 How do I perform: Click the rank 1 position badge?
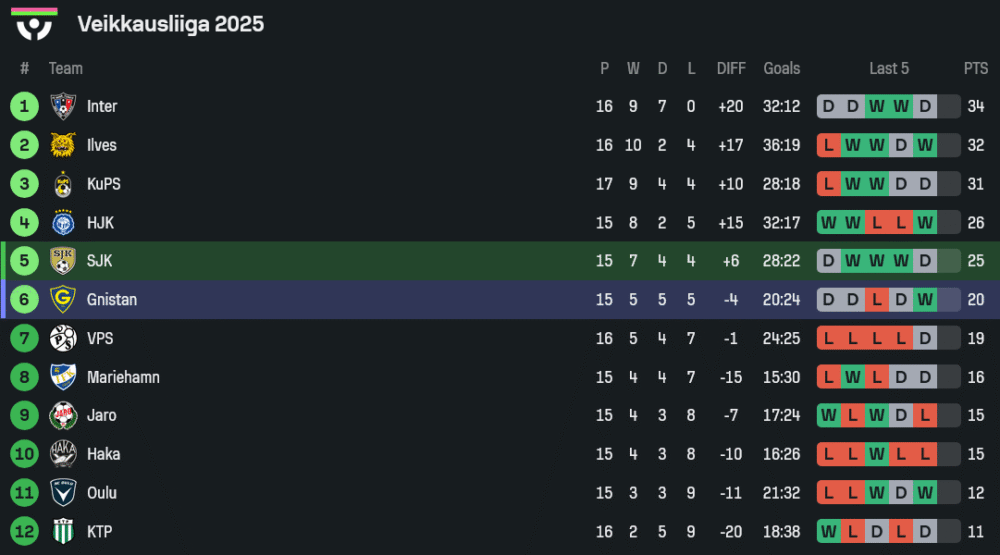pos(24,106)
